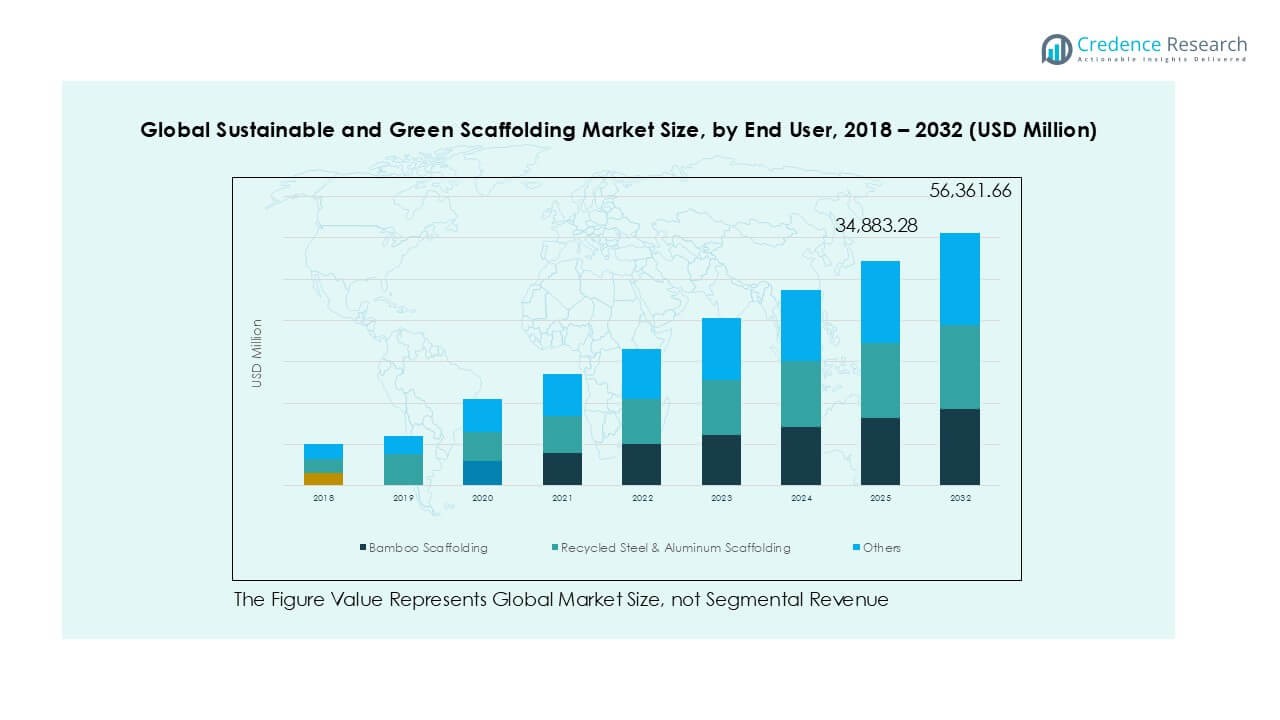1280x720 pixels.
Task: Click the footnote about Global Market Size
Action: (x=561, y=600)
